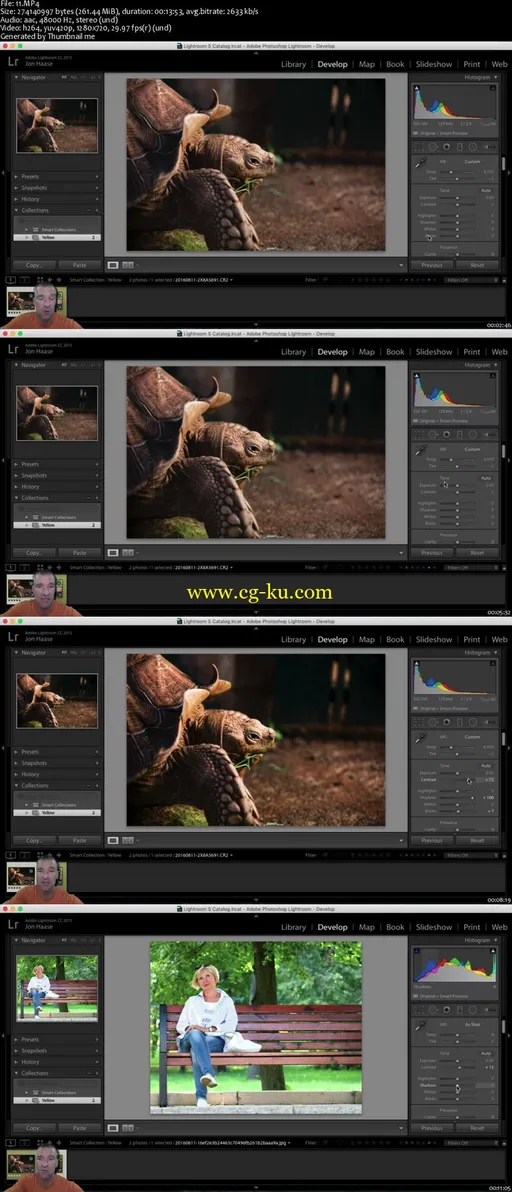Click the Temp slider in the 00:05:32 frame
The width and height of the screenshot is (512, 1192).
456,459
